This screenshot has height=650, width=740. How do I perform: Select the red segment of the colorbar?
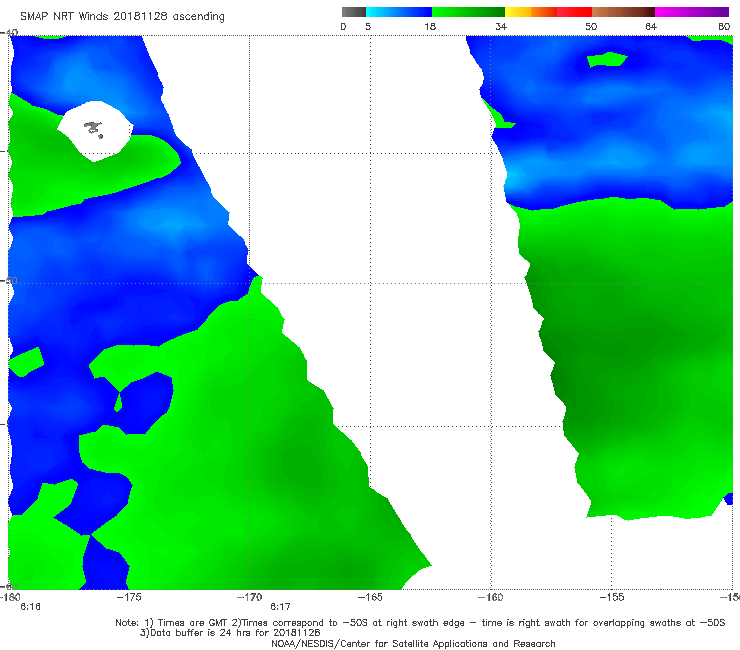574,12
